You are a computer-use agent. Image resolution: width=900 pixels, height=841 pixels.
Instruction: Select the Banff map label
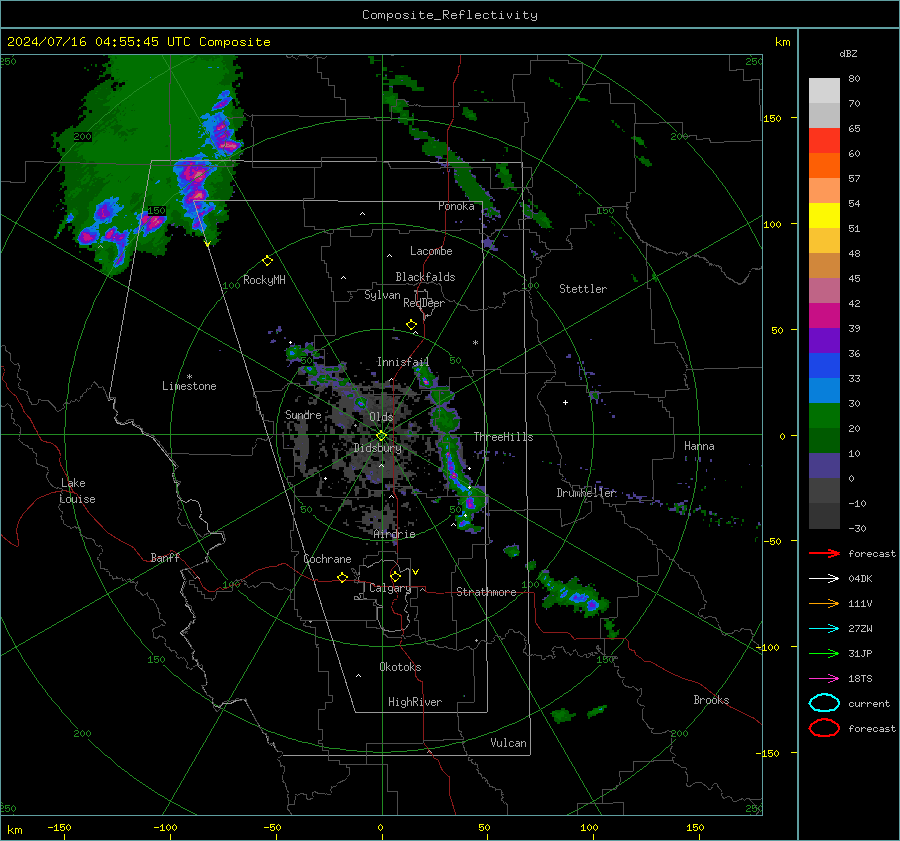165,558
